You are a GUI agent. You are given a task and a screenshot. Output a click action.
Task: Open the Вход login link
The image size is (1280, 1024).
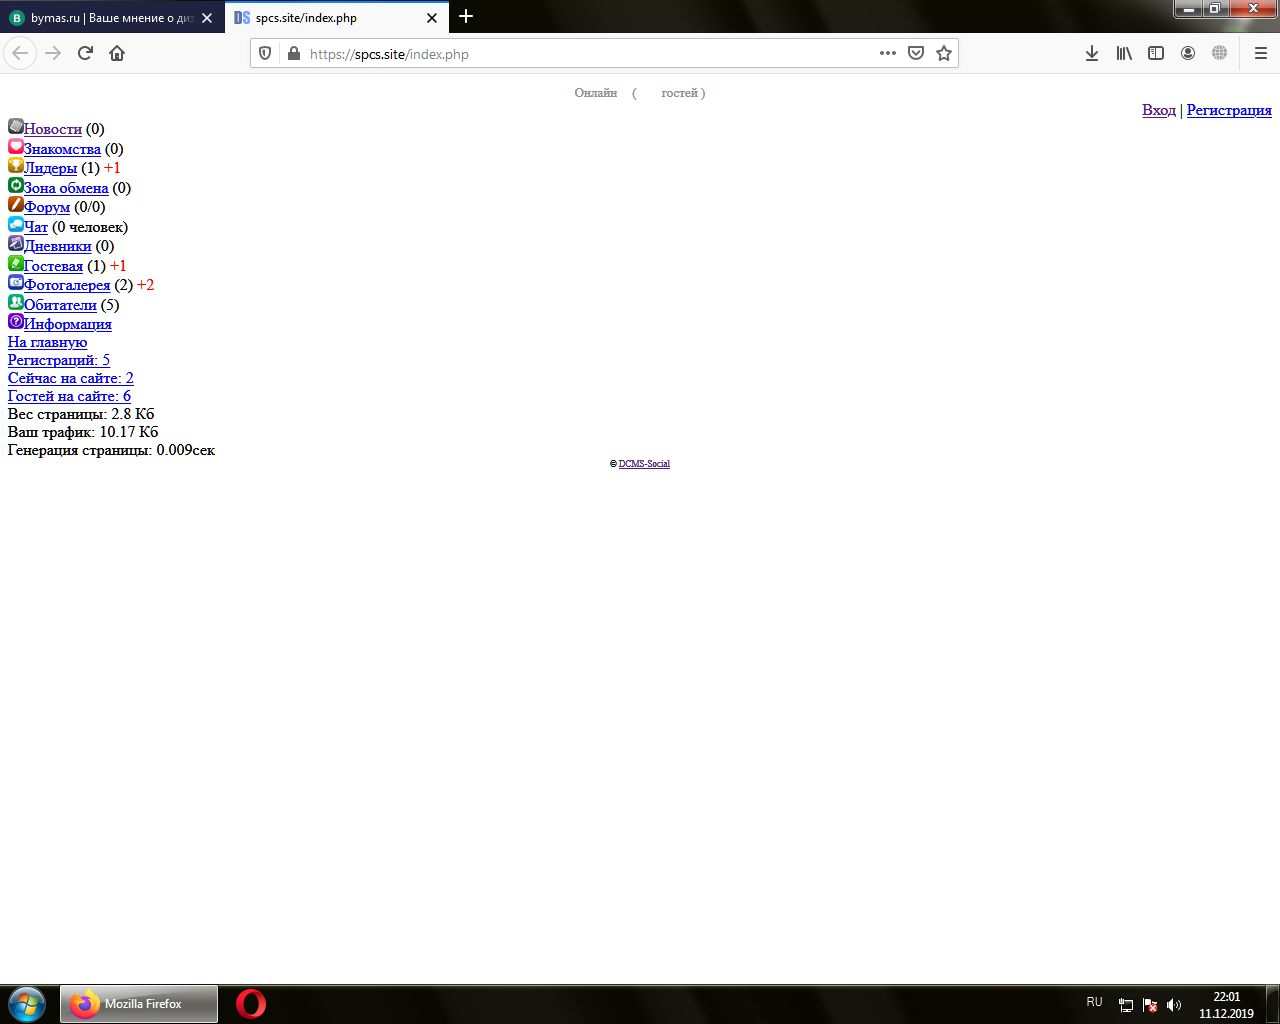(1158, 110)
